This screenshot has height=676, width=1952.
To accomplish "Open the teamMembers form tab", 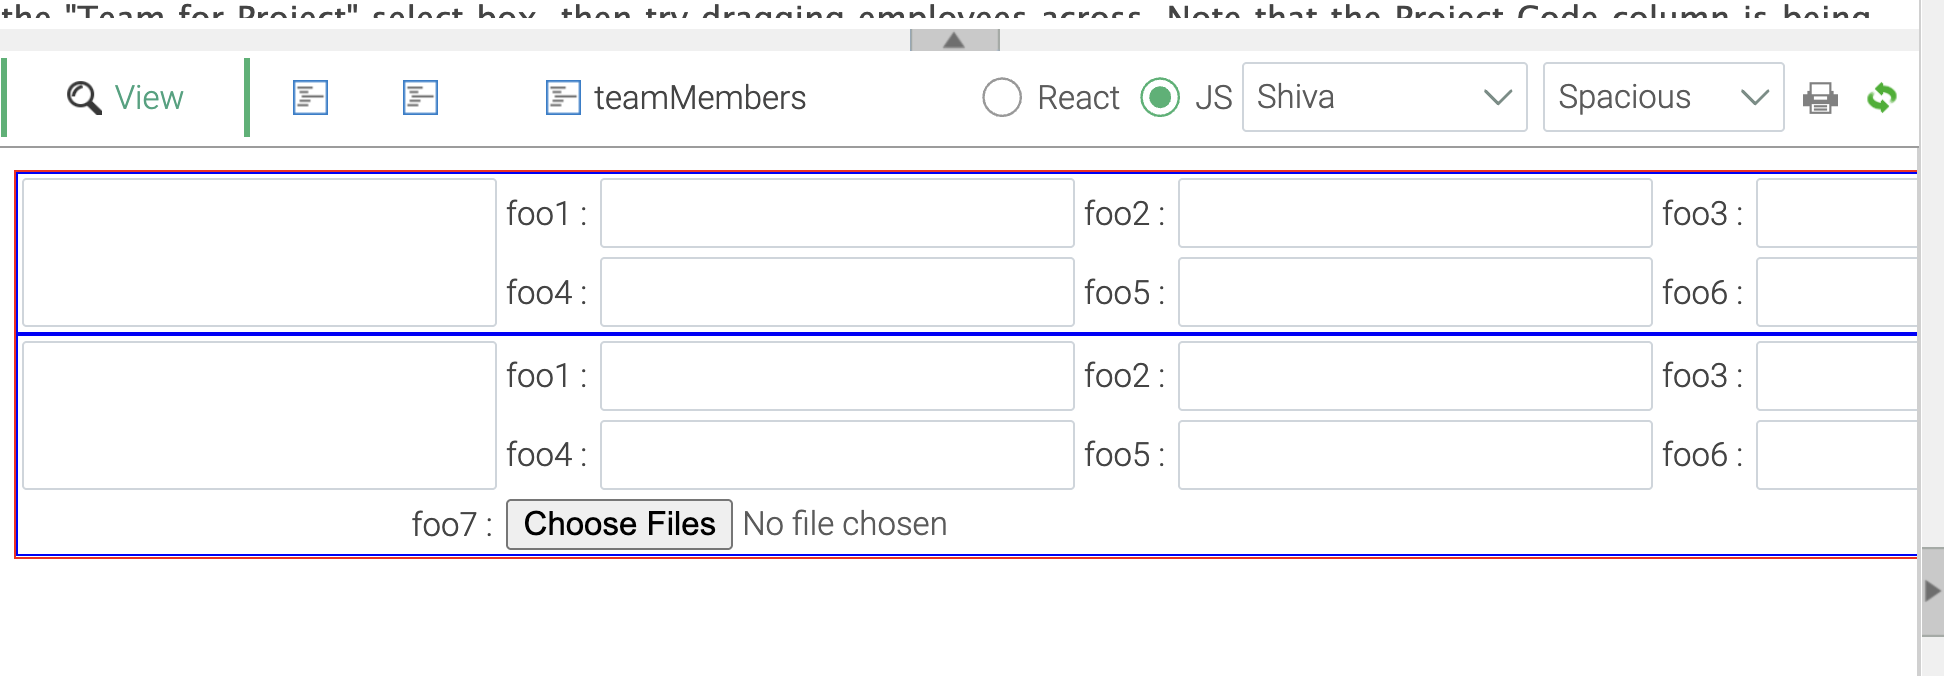I will 676,98.
